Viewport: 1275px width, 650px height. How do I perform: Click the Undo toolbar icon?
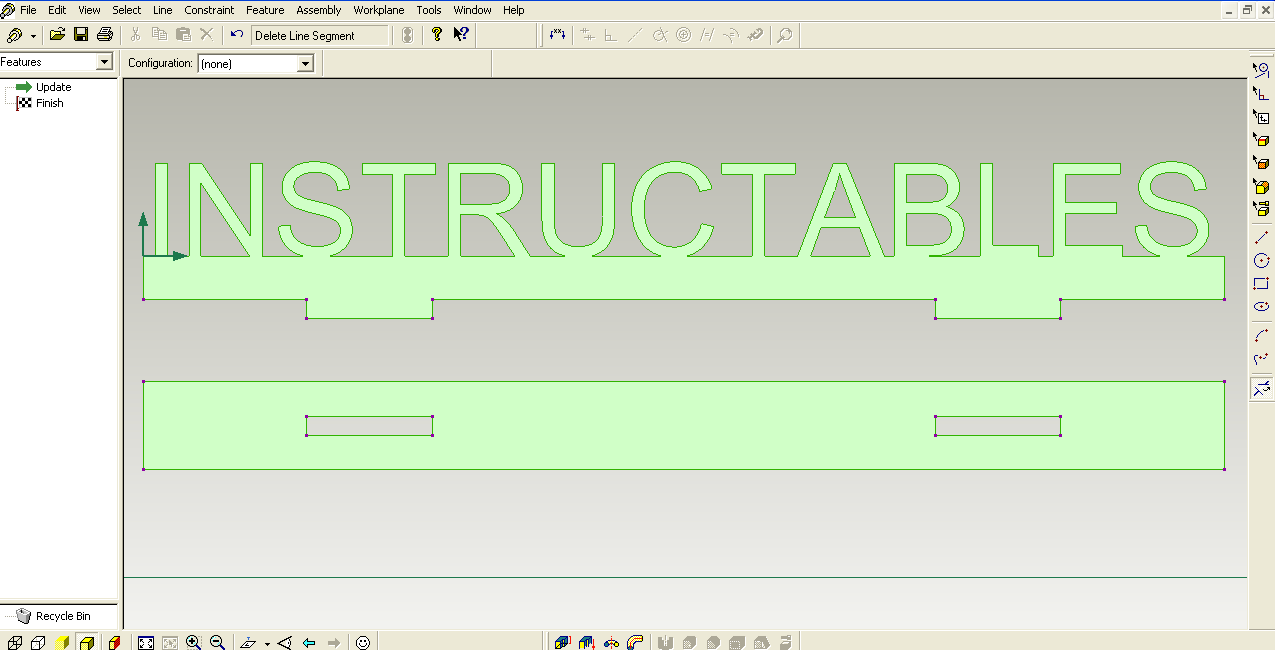237,34
